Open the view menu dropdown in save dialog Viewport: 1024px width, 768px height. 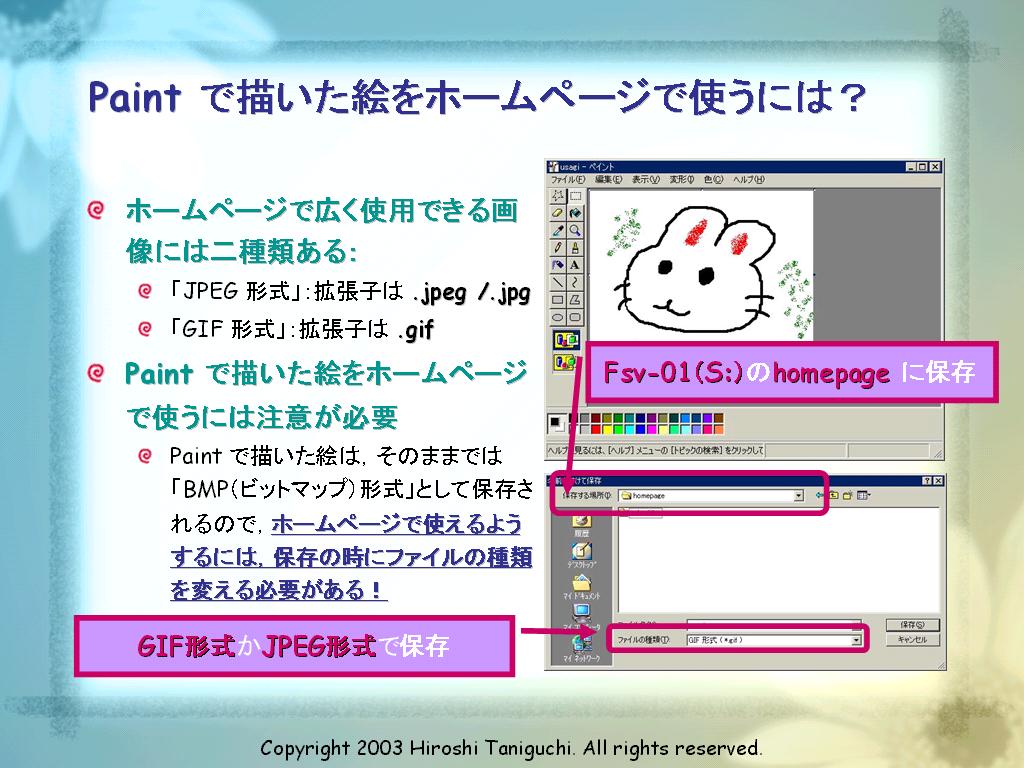point(864,495)
